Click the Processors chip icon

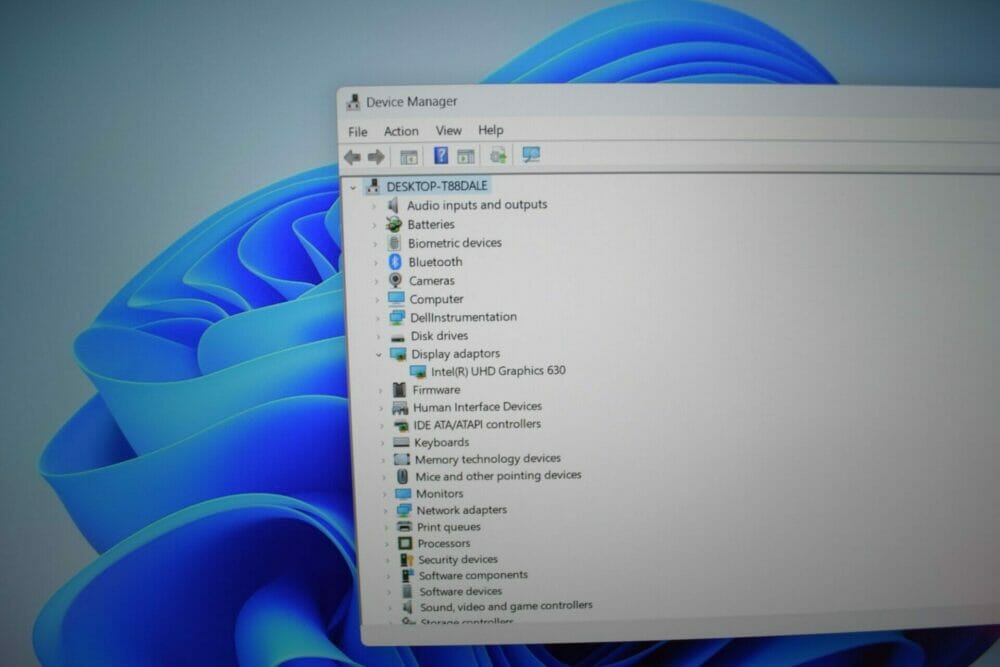pyautogui.click(x=404, y=543)
